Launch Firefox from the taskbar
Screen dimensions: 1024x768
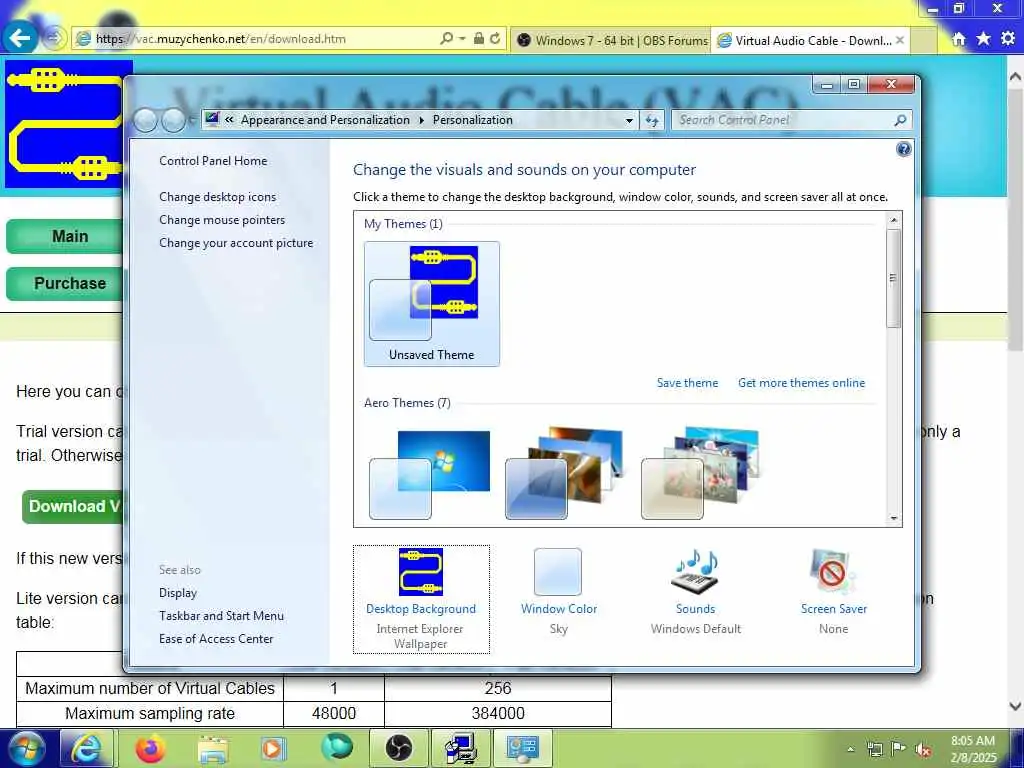coord(150,748)
